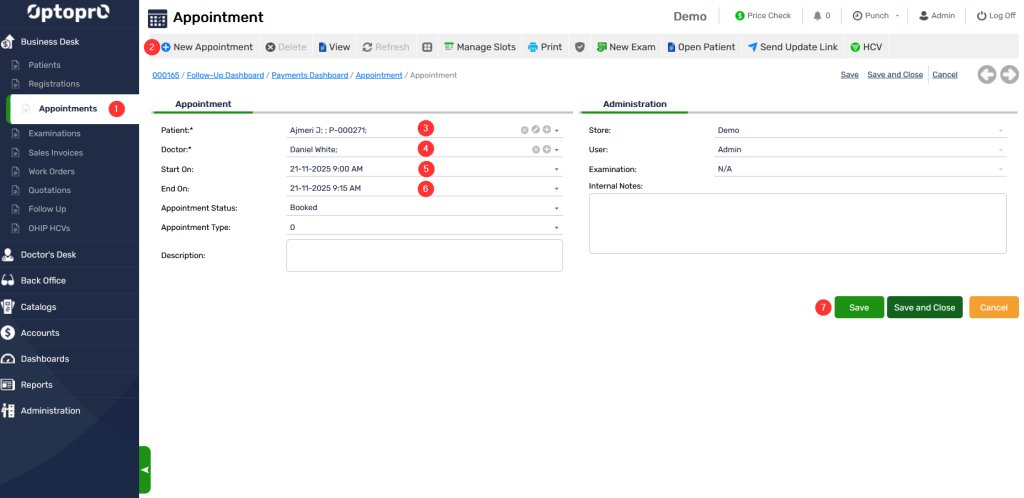Viewport: 1024px width, 498px height.
Task: Collapse the sidebar using the green arrow tab
Action: pos(144,469)
